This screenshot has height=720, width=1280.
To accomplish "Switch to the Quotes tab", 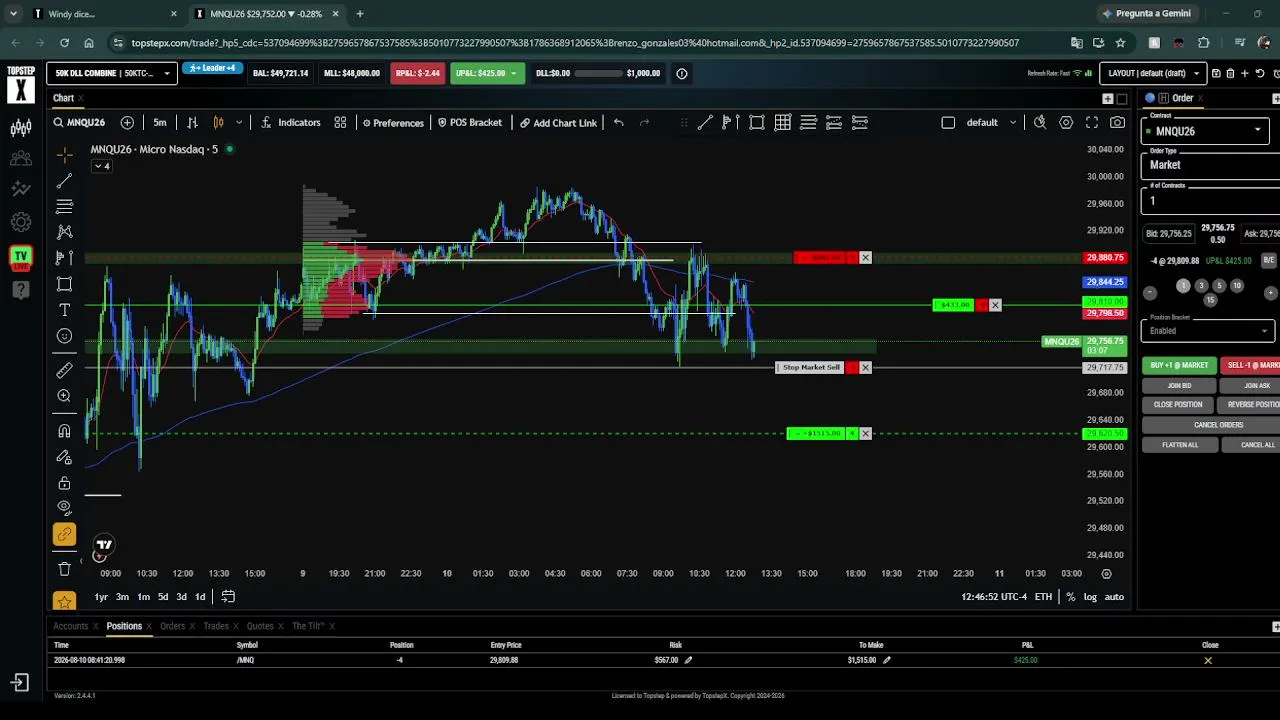I will point(260,626).
